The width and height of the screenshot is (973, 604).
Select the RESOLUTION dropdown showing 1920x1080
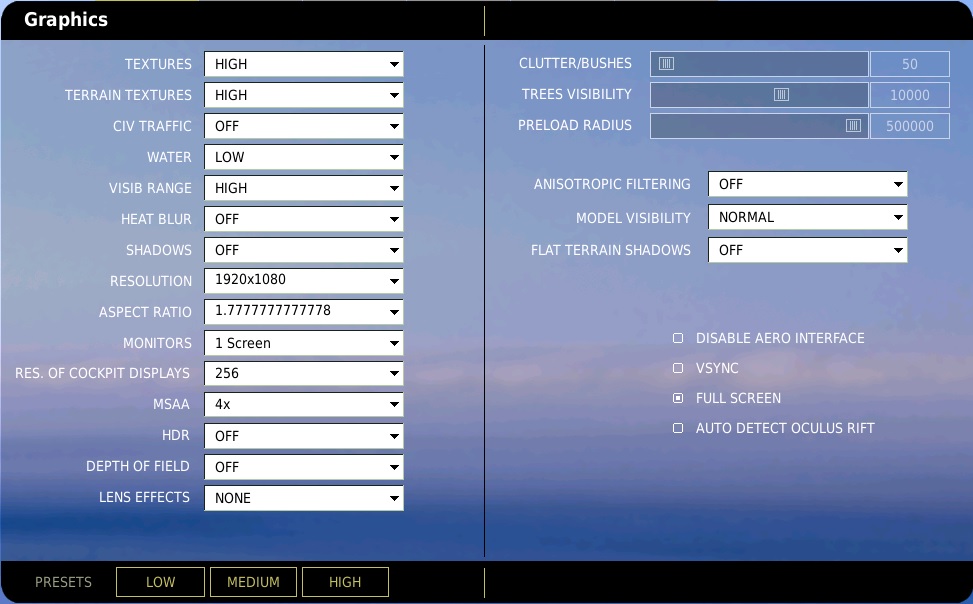click(303, 281)
